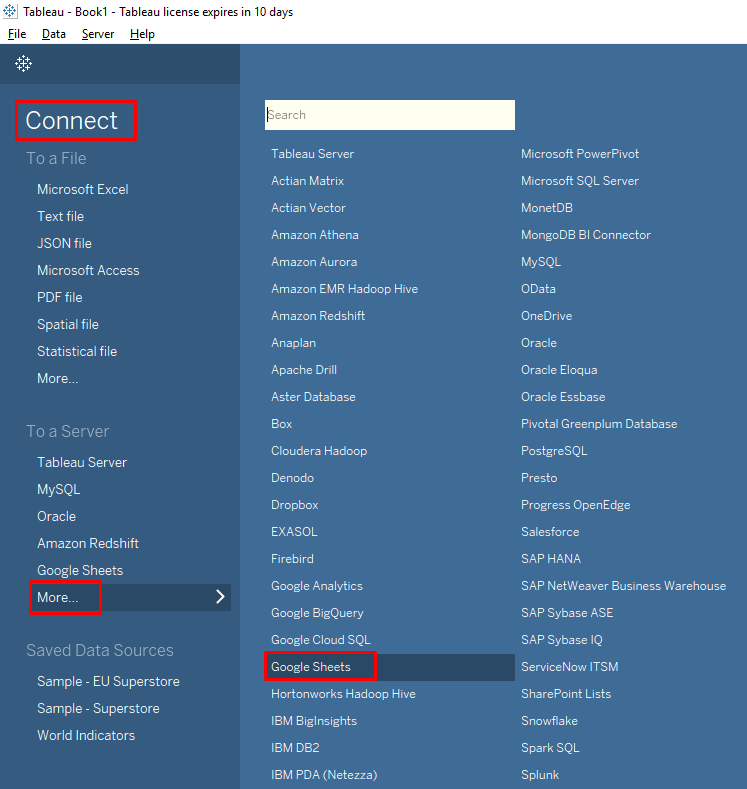Select SAP HANA connector
This screenshot has height=789, width=747.
pos(551,559)
